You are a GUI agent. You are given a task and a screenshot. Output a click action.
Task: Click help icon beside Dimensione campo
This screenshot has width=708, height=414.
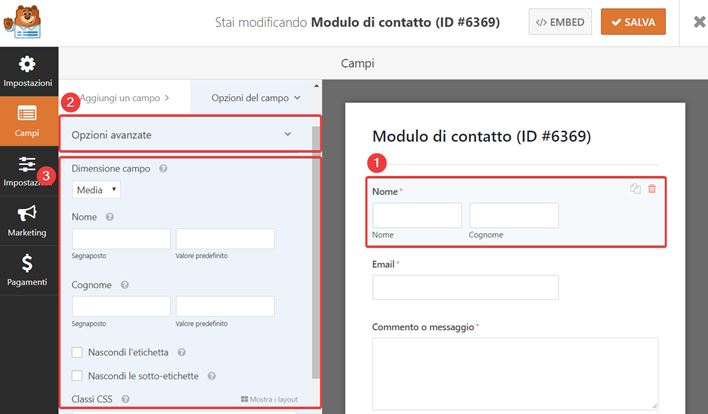click(163, 168)
